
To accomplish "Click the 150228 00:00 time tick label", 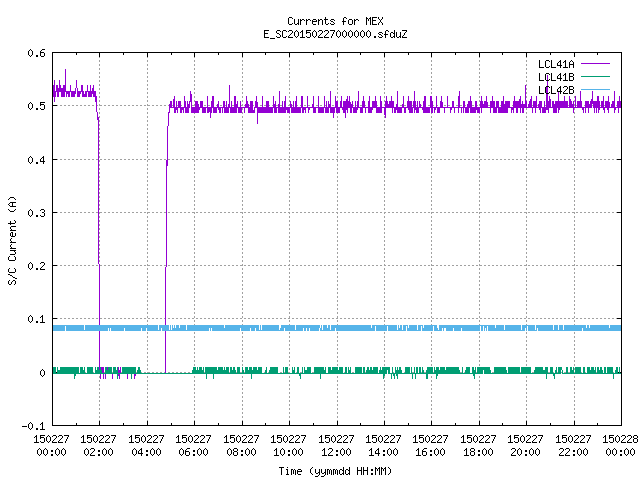I will (x=620, y=446).
